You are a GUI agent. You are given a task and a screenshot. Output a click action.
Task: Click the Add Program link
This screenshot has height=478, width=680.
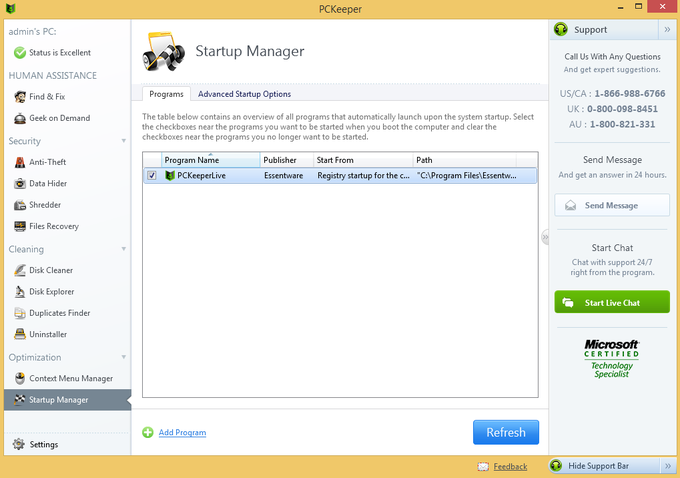click(x=182, y=432)
